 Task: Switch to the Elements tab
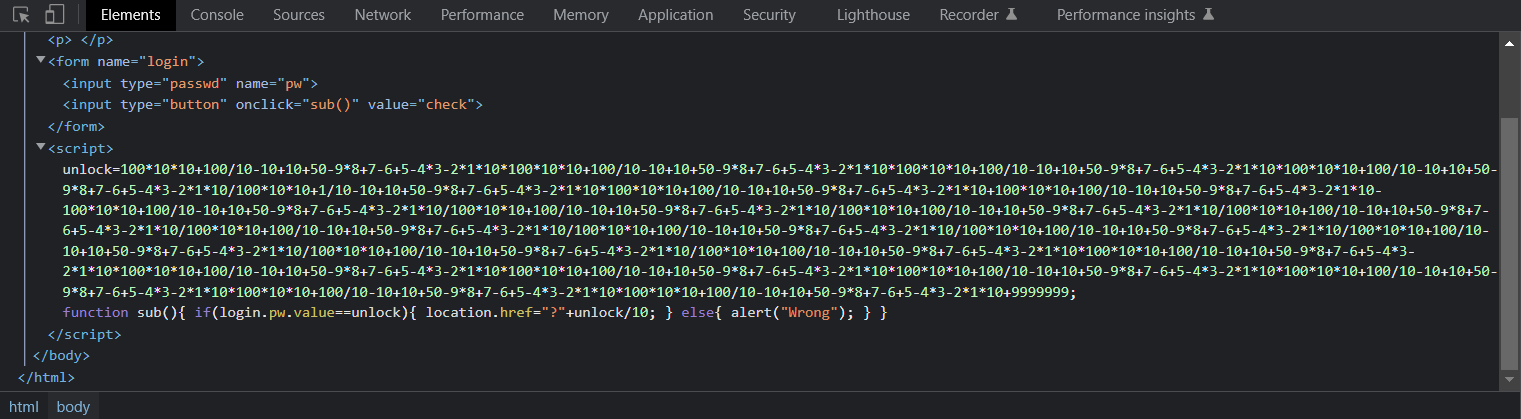click(131, 15)
